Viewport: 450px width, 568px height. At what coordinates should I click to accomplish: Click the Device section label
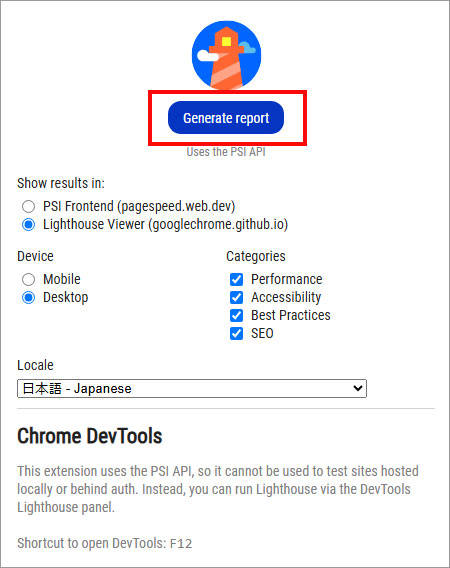[35, 256]
